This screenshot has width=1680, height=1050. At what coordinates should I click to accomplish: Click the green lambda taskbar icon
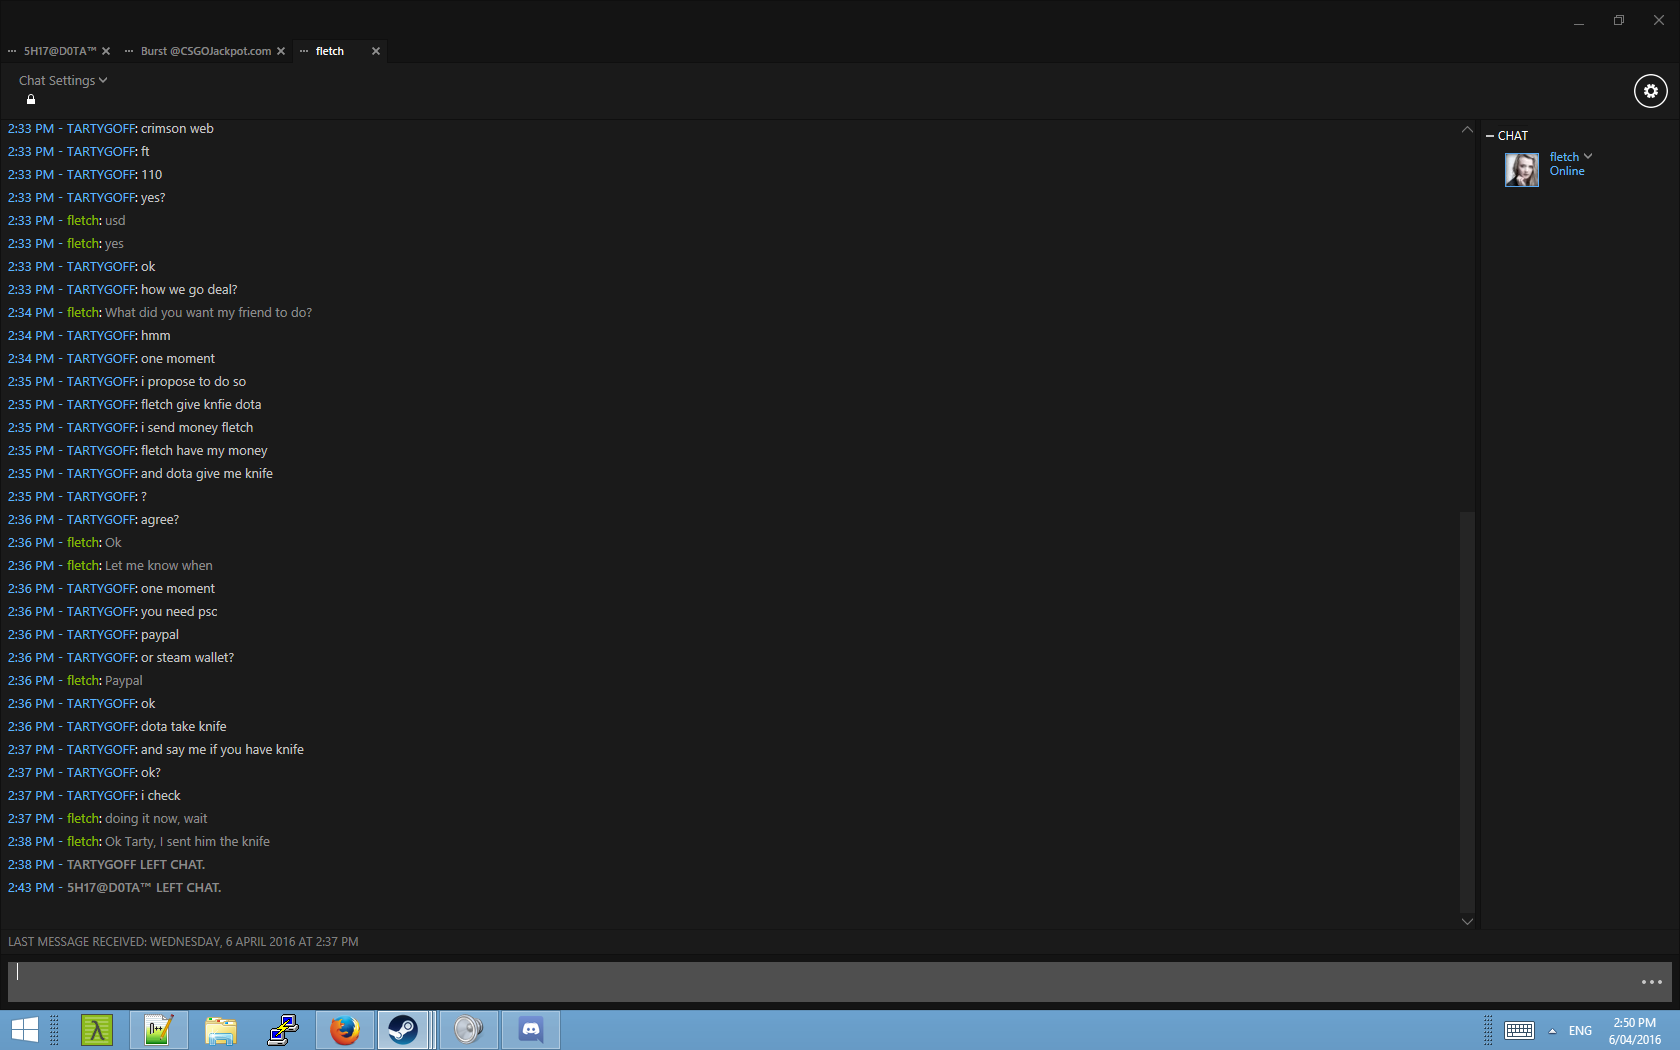97,1029
